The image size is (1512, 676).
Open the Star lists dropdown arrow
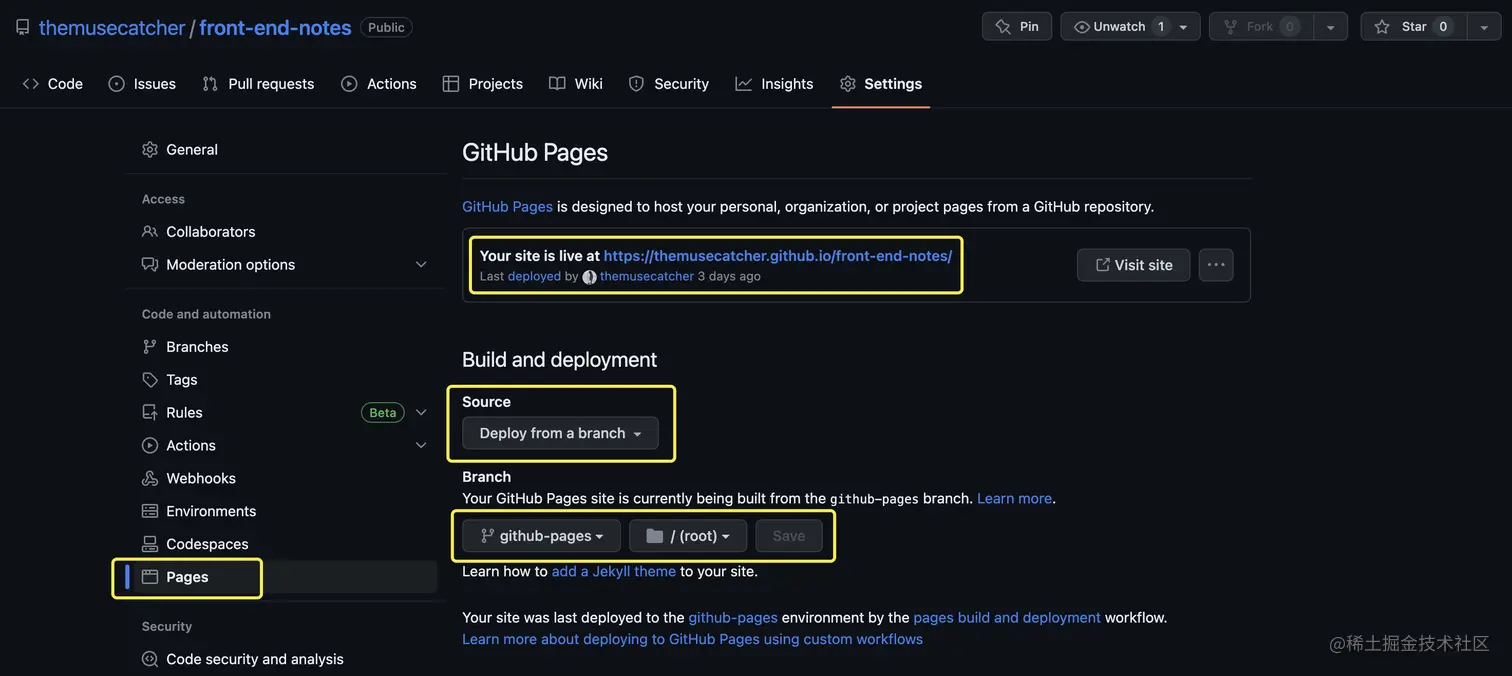pos(1484,27)
